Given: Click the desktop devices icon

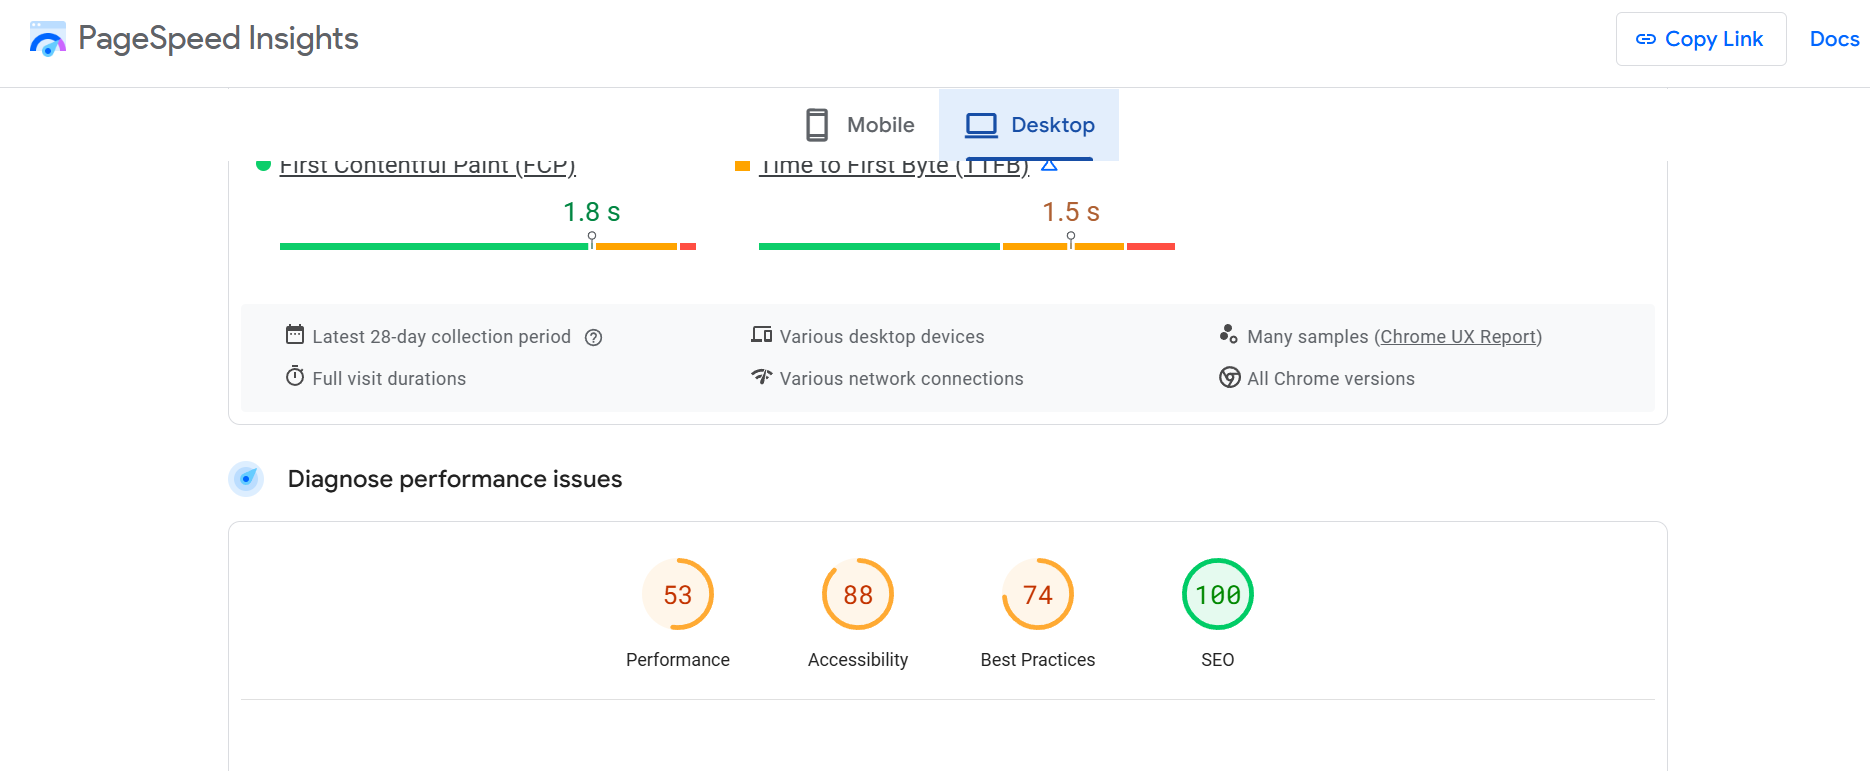Looking at the screenshot, I should [x=762, y=335].
